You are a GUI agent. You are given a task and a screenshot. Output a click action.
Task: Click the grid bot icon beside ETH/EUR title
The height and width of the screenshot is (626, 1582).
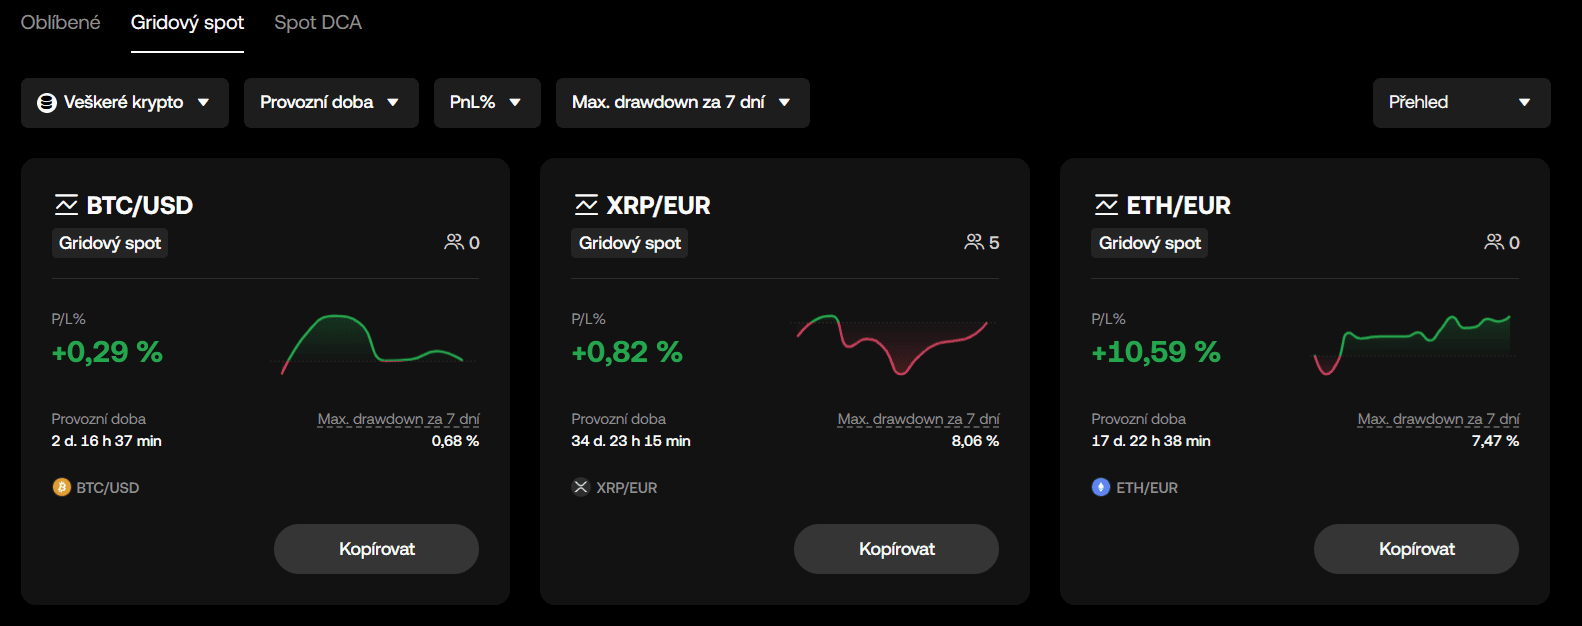pyautogui.click(x=1106, y=205)
